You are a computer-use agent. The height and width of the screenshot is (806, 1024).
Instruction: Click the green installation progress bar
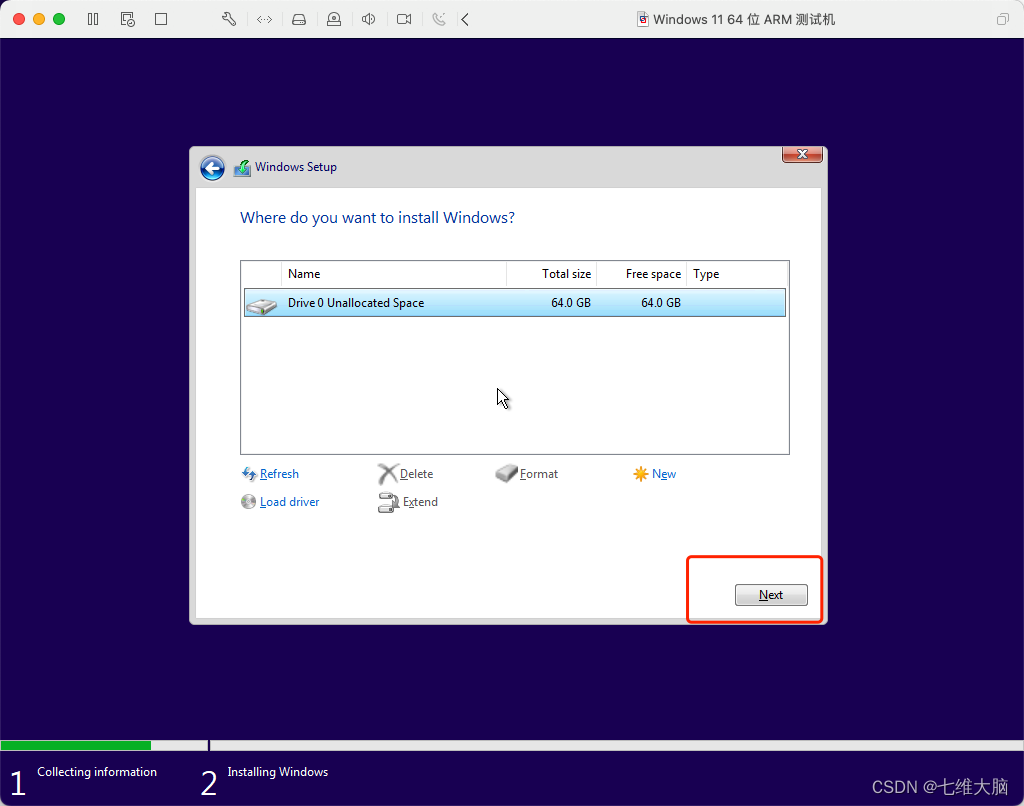76,745
